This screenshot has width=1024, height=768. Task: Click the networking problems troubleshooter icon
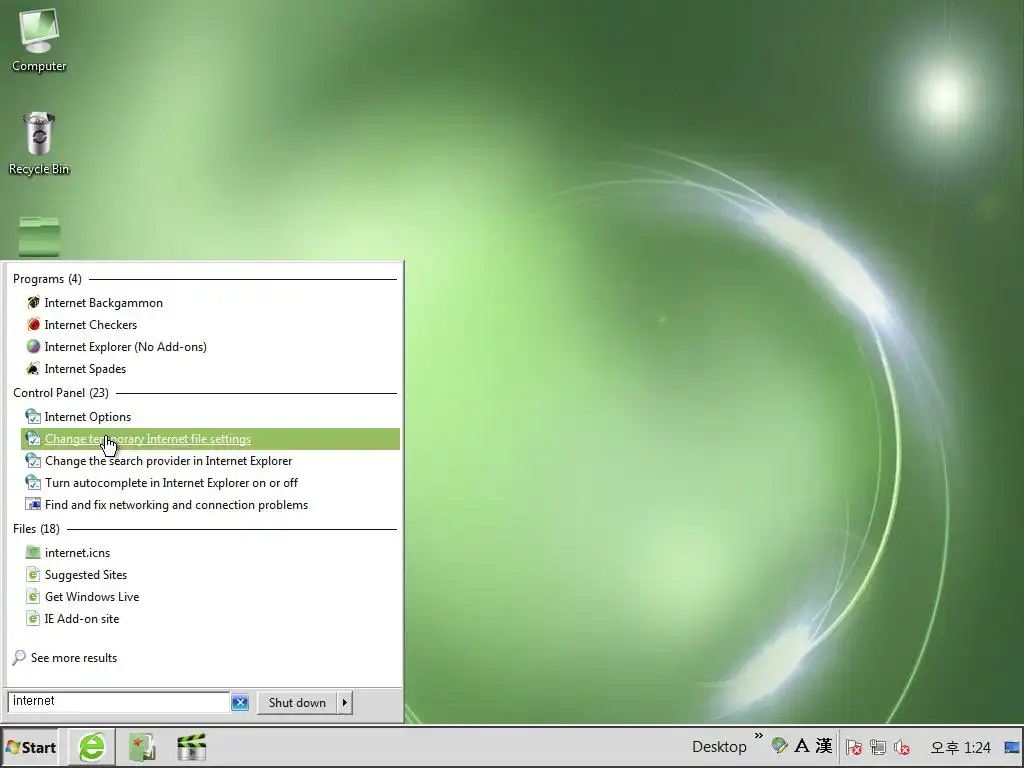click(33, 504)
